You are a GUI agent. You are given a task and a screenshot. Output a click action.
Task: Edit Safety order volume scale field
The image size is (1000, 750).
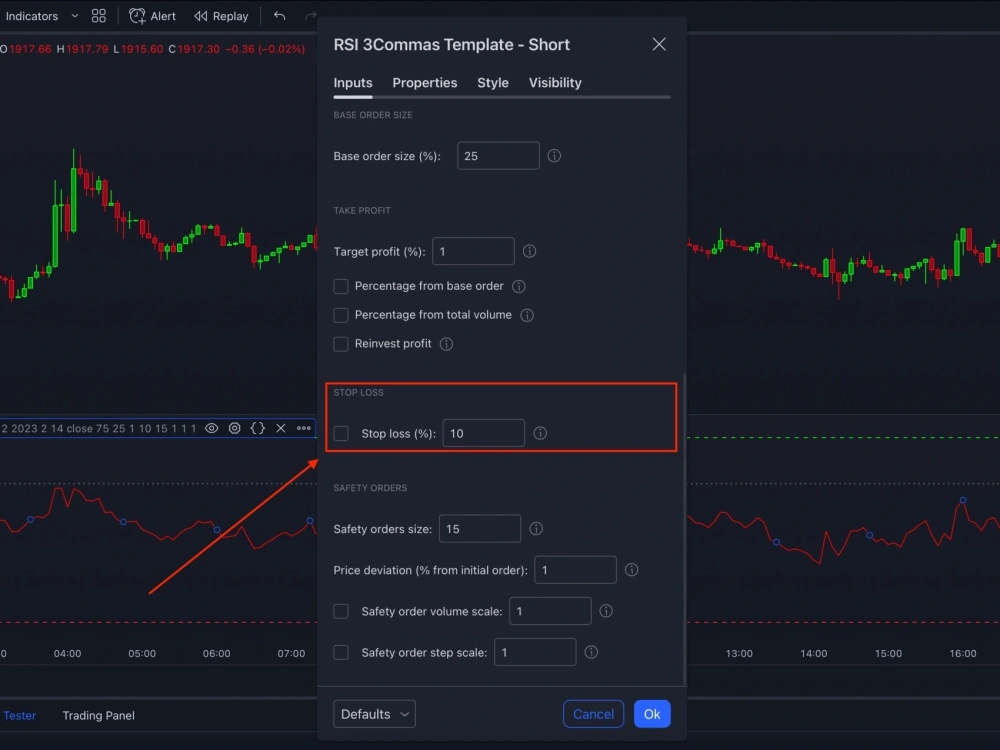550,611
